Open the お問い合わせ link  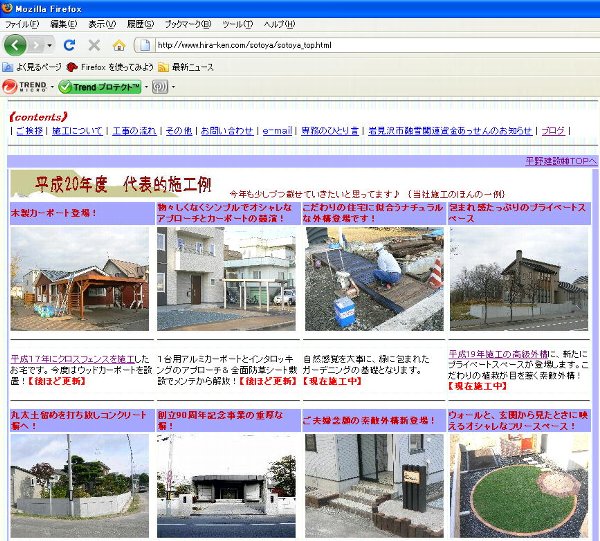pyautogui.click(x=227, y=131)
